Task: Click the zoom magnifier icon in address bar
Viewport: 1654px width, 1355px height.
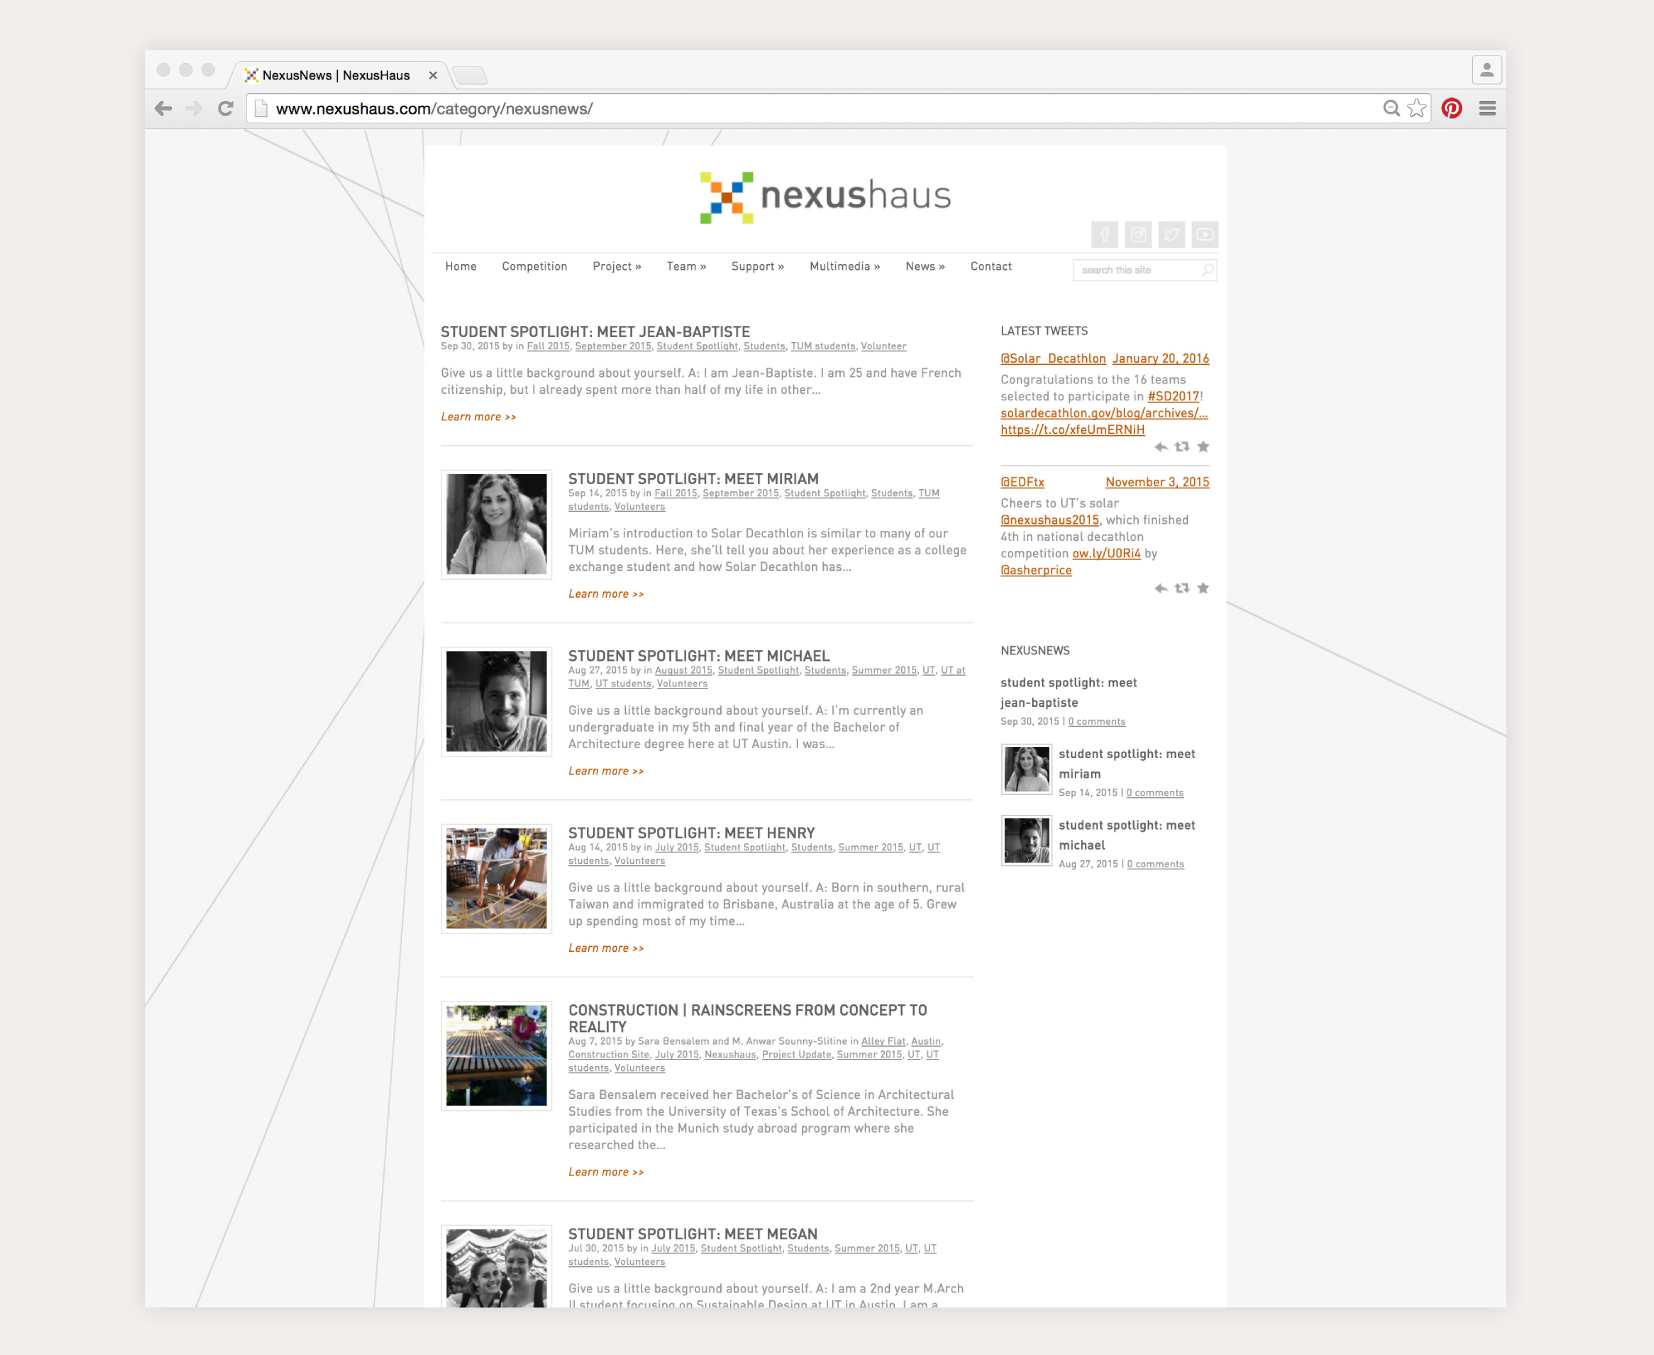Action: tap(1391, 109)
